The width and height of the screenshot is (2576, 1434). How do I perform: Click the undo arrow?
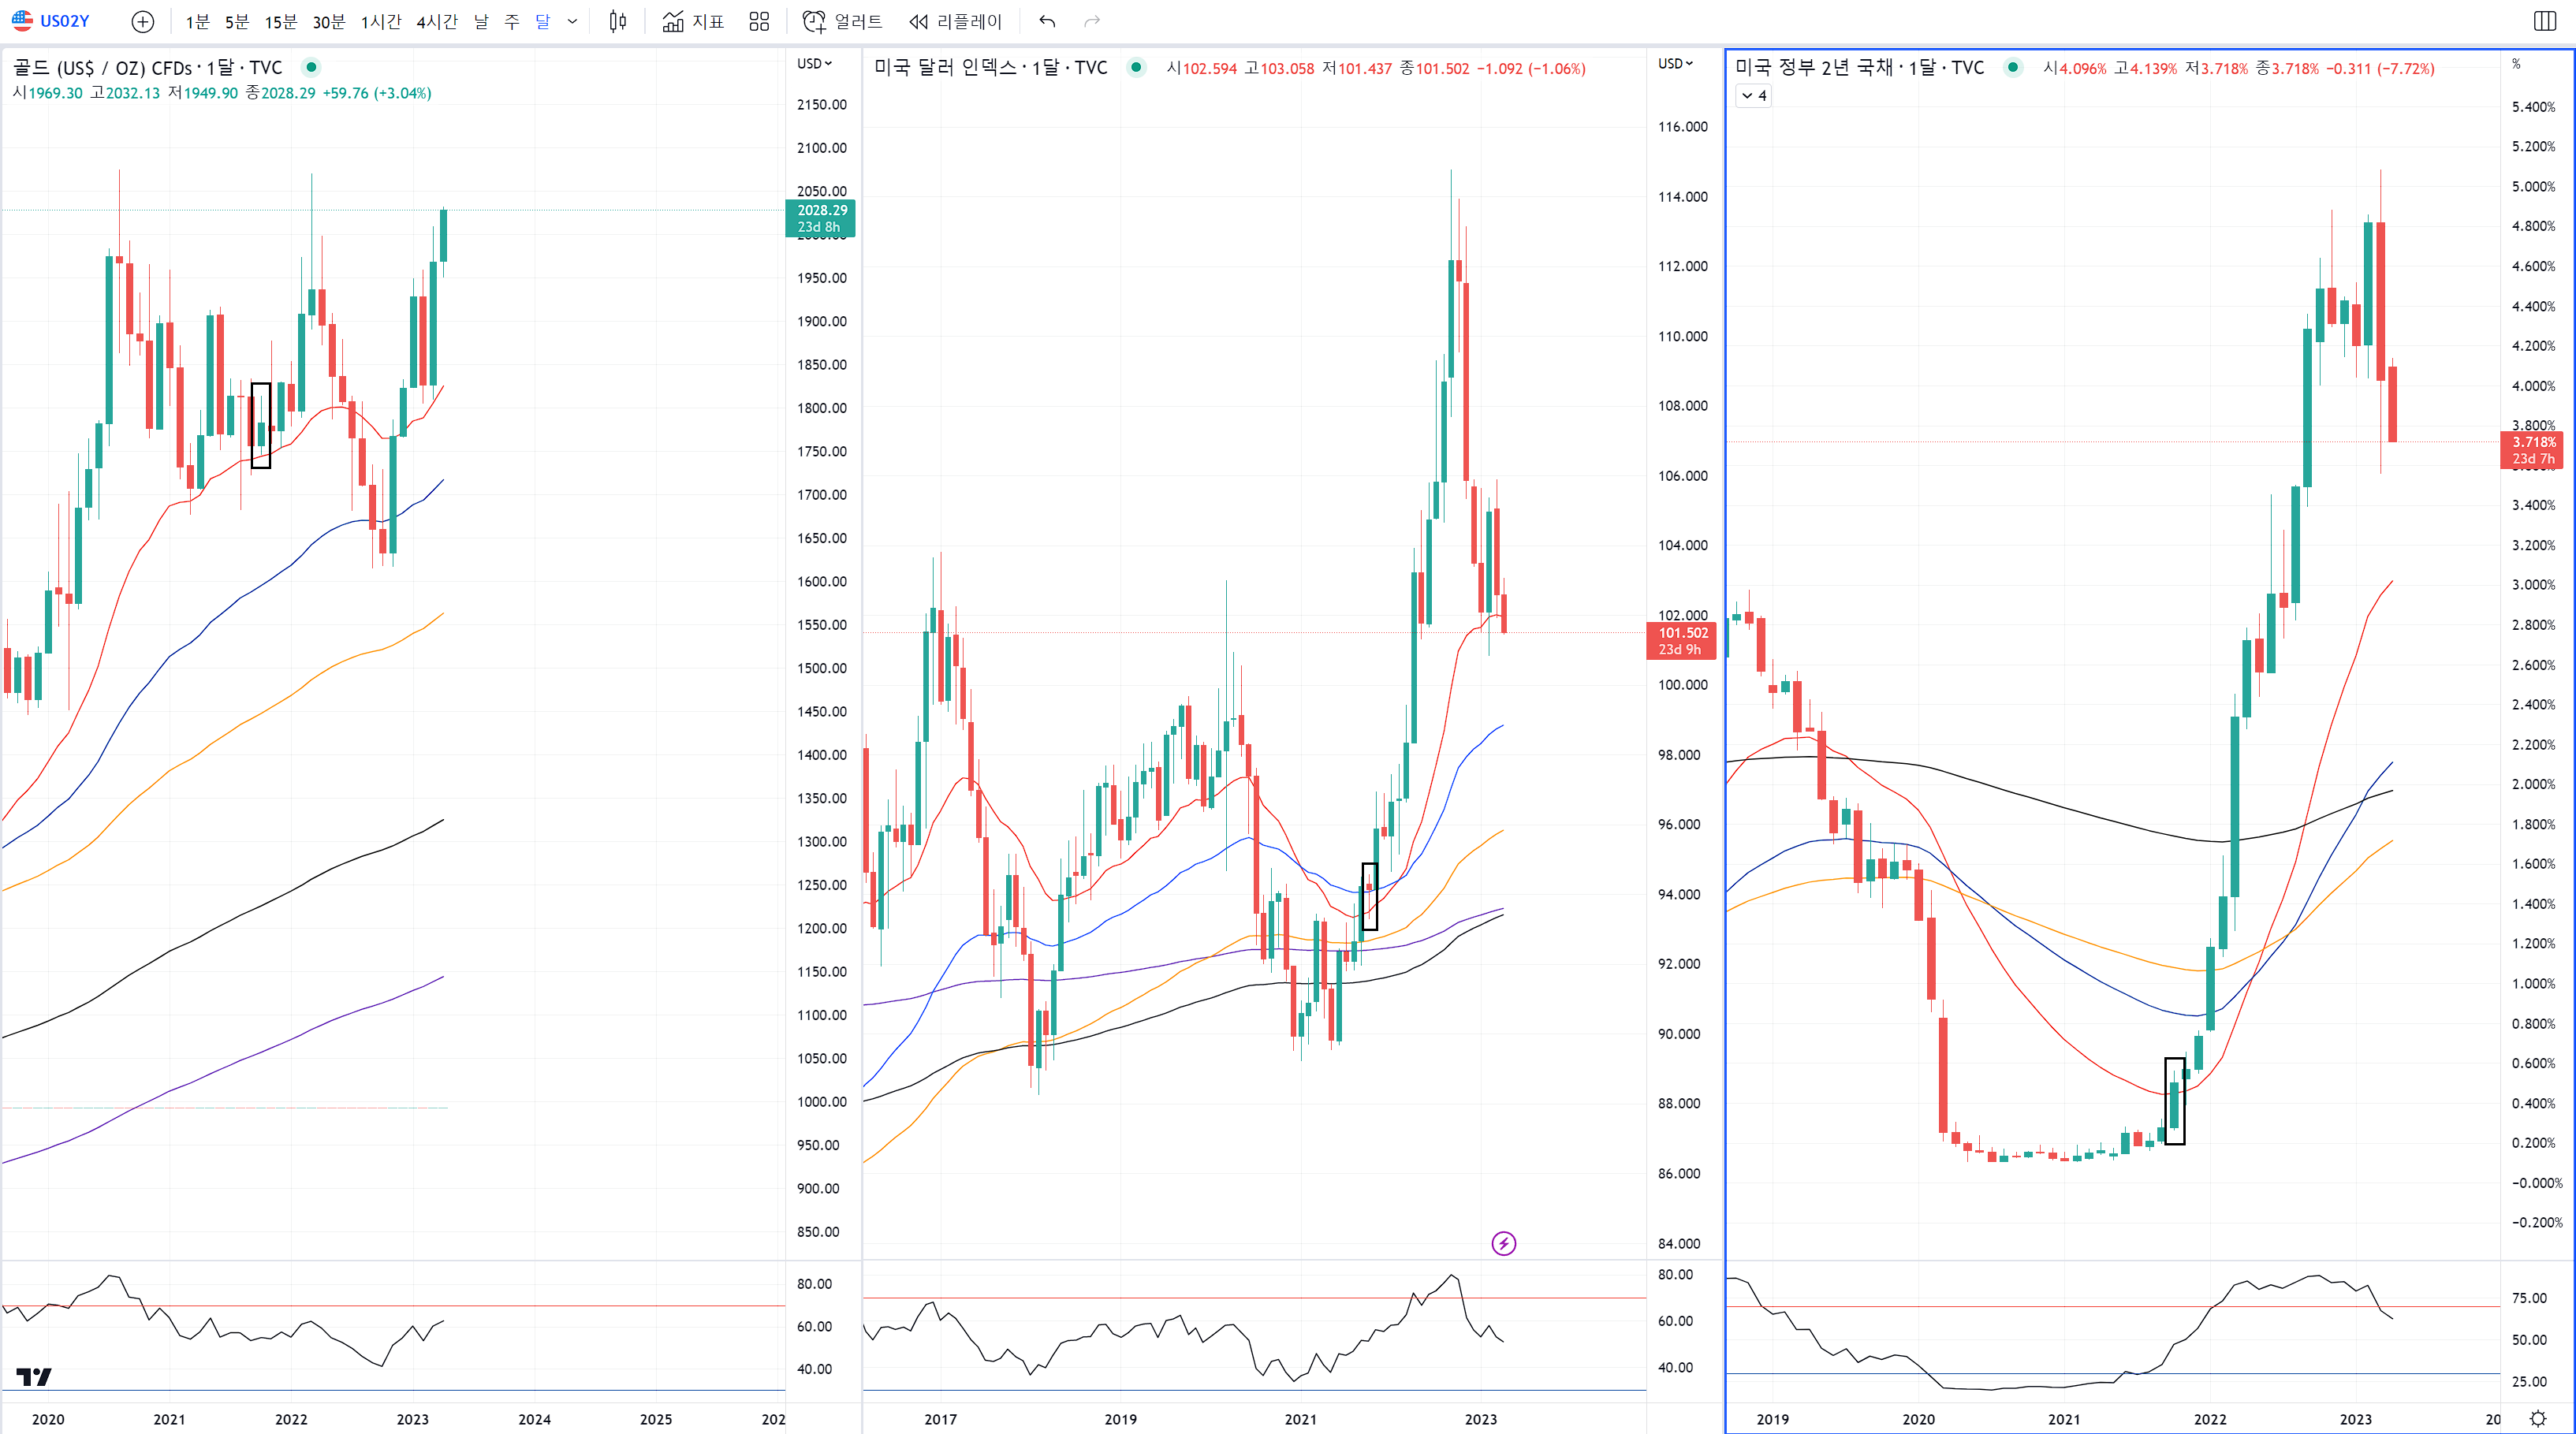point(1047,21)
